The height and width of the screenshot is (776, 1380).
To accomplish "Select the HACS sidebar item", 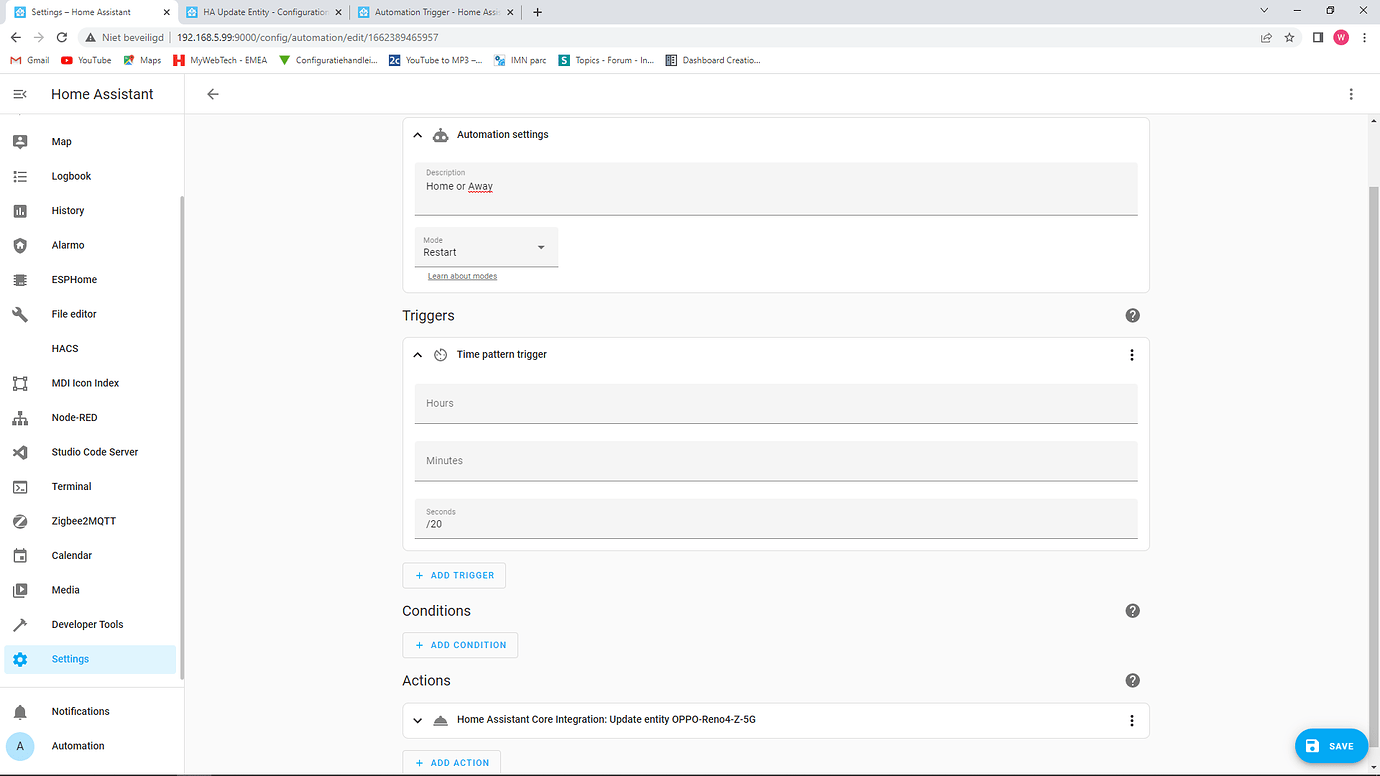I will coord(64,348).
